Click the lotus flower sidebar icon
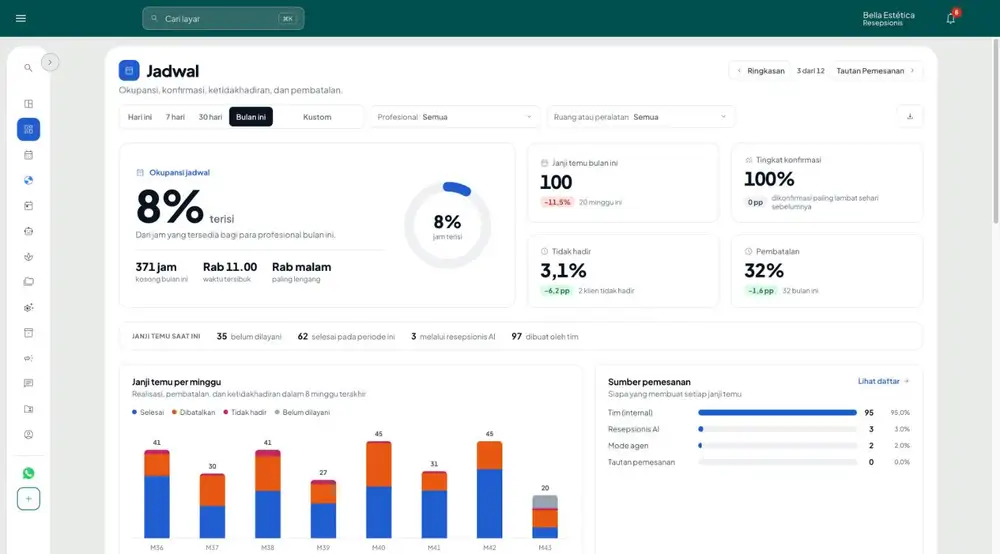1000x554 pixels. pos(28,257)
